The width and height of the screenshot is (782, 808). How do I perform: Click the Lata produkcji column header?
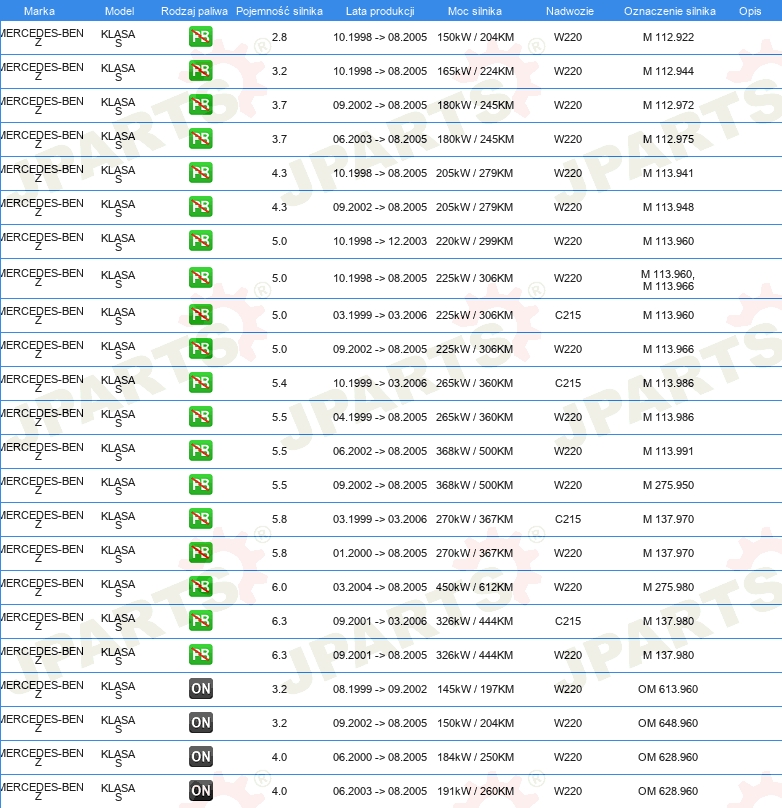pos(380,11)
